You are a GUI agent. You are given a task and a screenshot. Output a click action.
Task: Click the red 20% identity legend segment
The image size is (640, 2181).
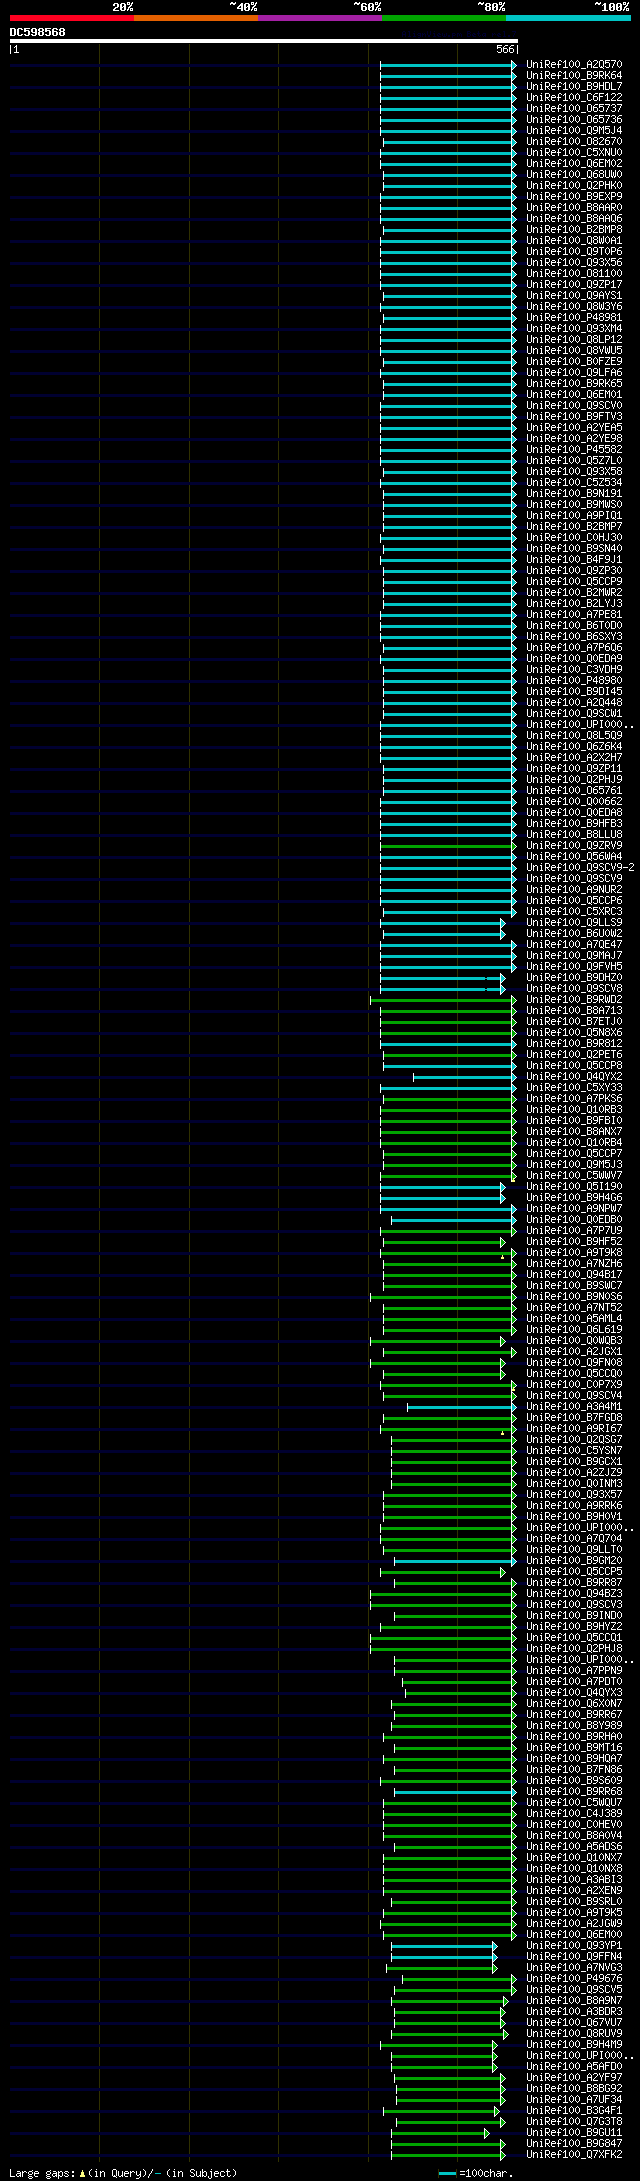(72, 17)
